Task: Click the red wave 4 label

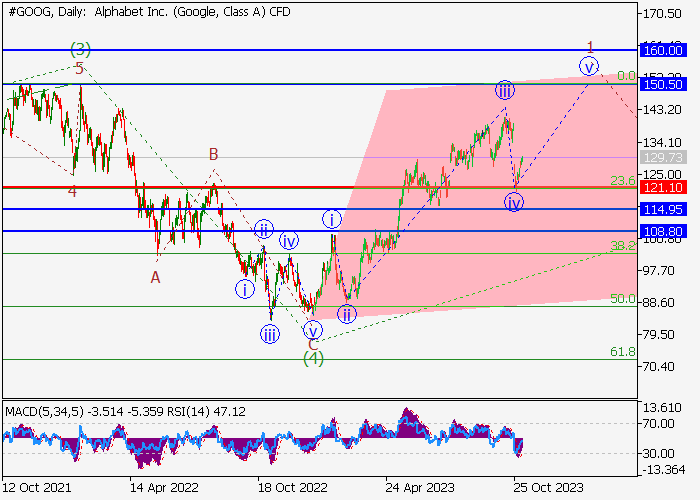Action: coord(72,192)
